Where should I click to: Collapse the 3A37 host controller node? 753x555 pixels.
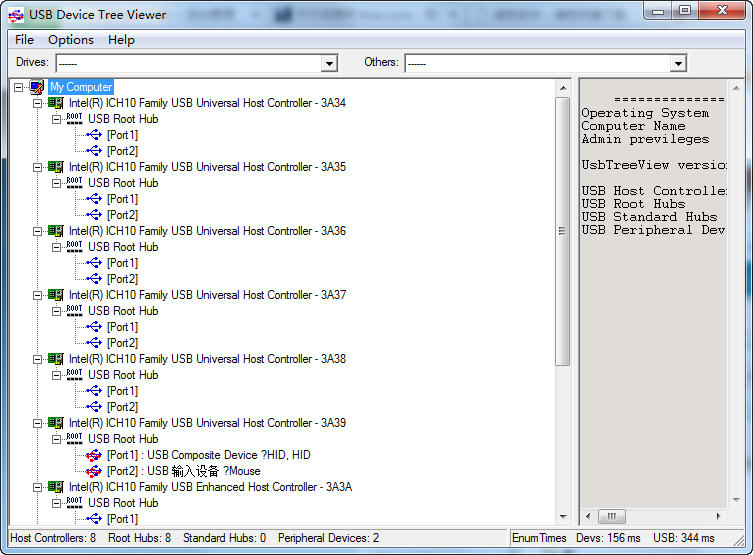(x=38, y=295)
